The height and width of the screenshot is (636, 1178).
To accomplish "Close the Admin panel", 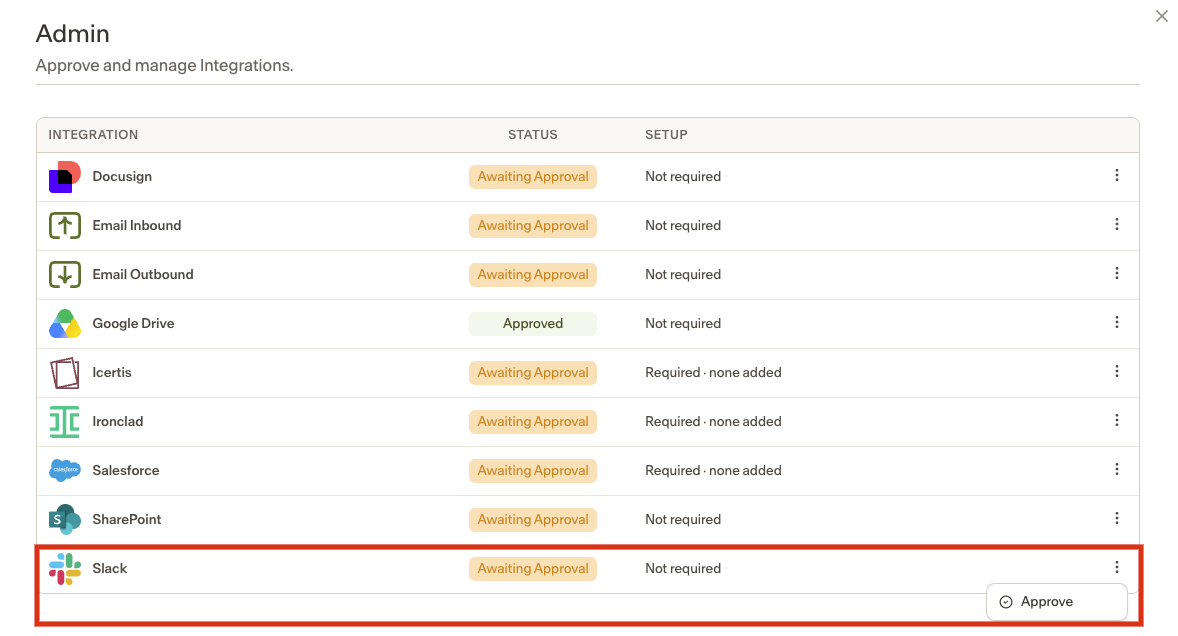I will click(x=1161, y=16).
